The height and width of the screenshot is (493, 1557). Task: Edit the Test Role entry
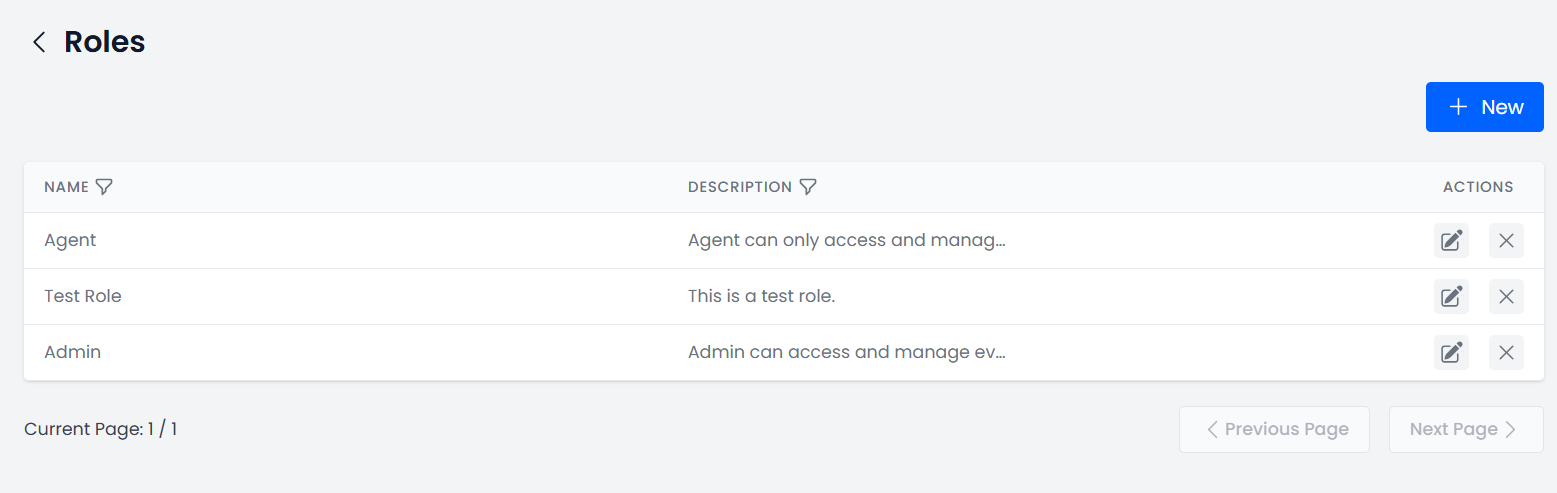(1451, 297)
